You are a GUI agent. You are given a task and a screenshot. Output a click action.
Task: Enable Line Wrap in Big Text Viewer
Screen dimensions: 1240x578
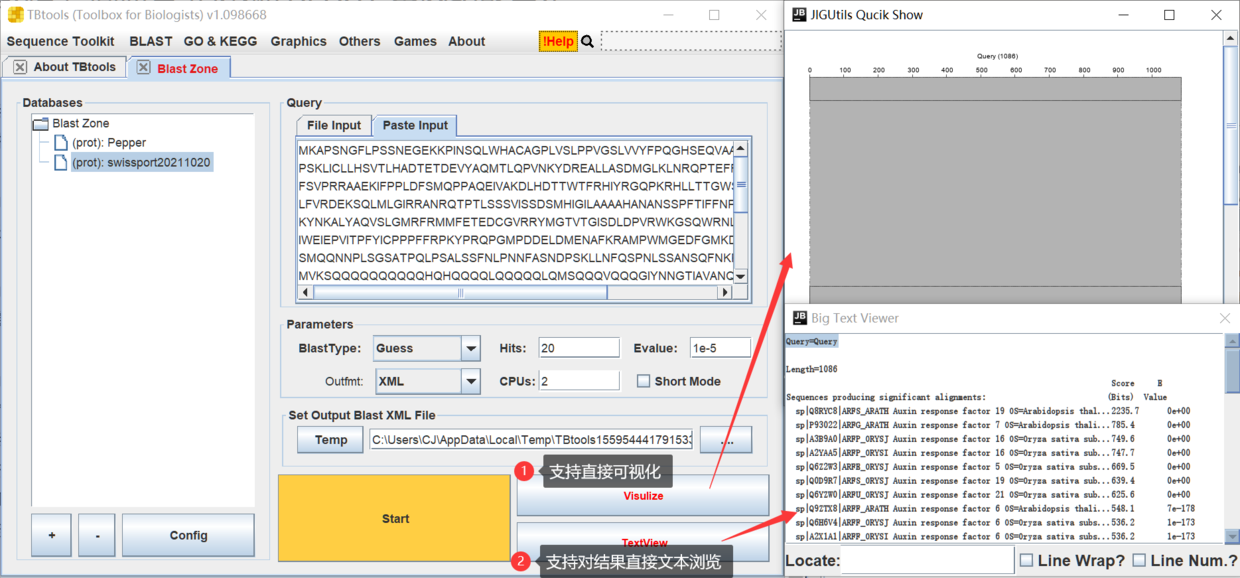pos(1026,561)
